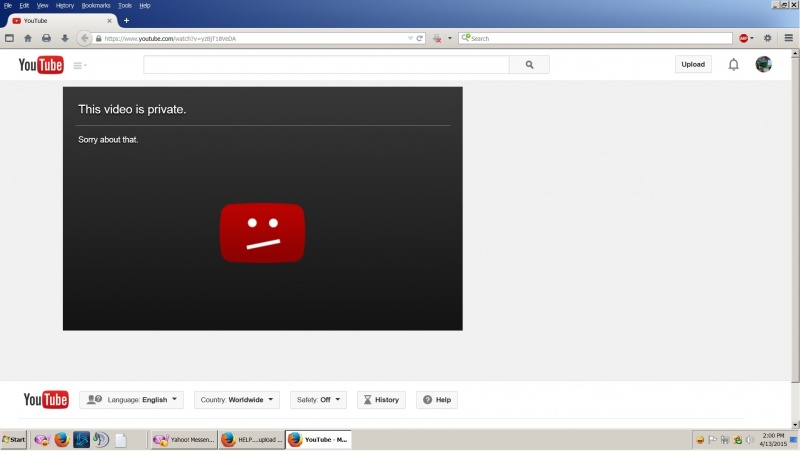800x451 pixels.
Task: Click the blank document quick launch icon
Action: (121, 440)
